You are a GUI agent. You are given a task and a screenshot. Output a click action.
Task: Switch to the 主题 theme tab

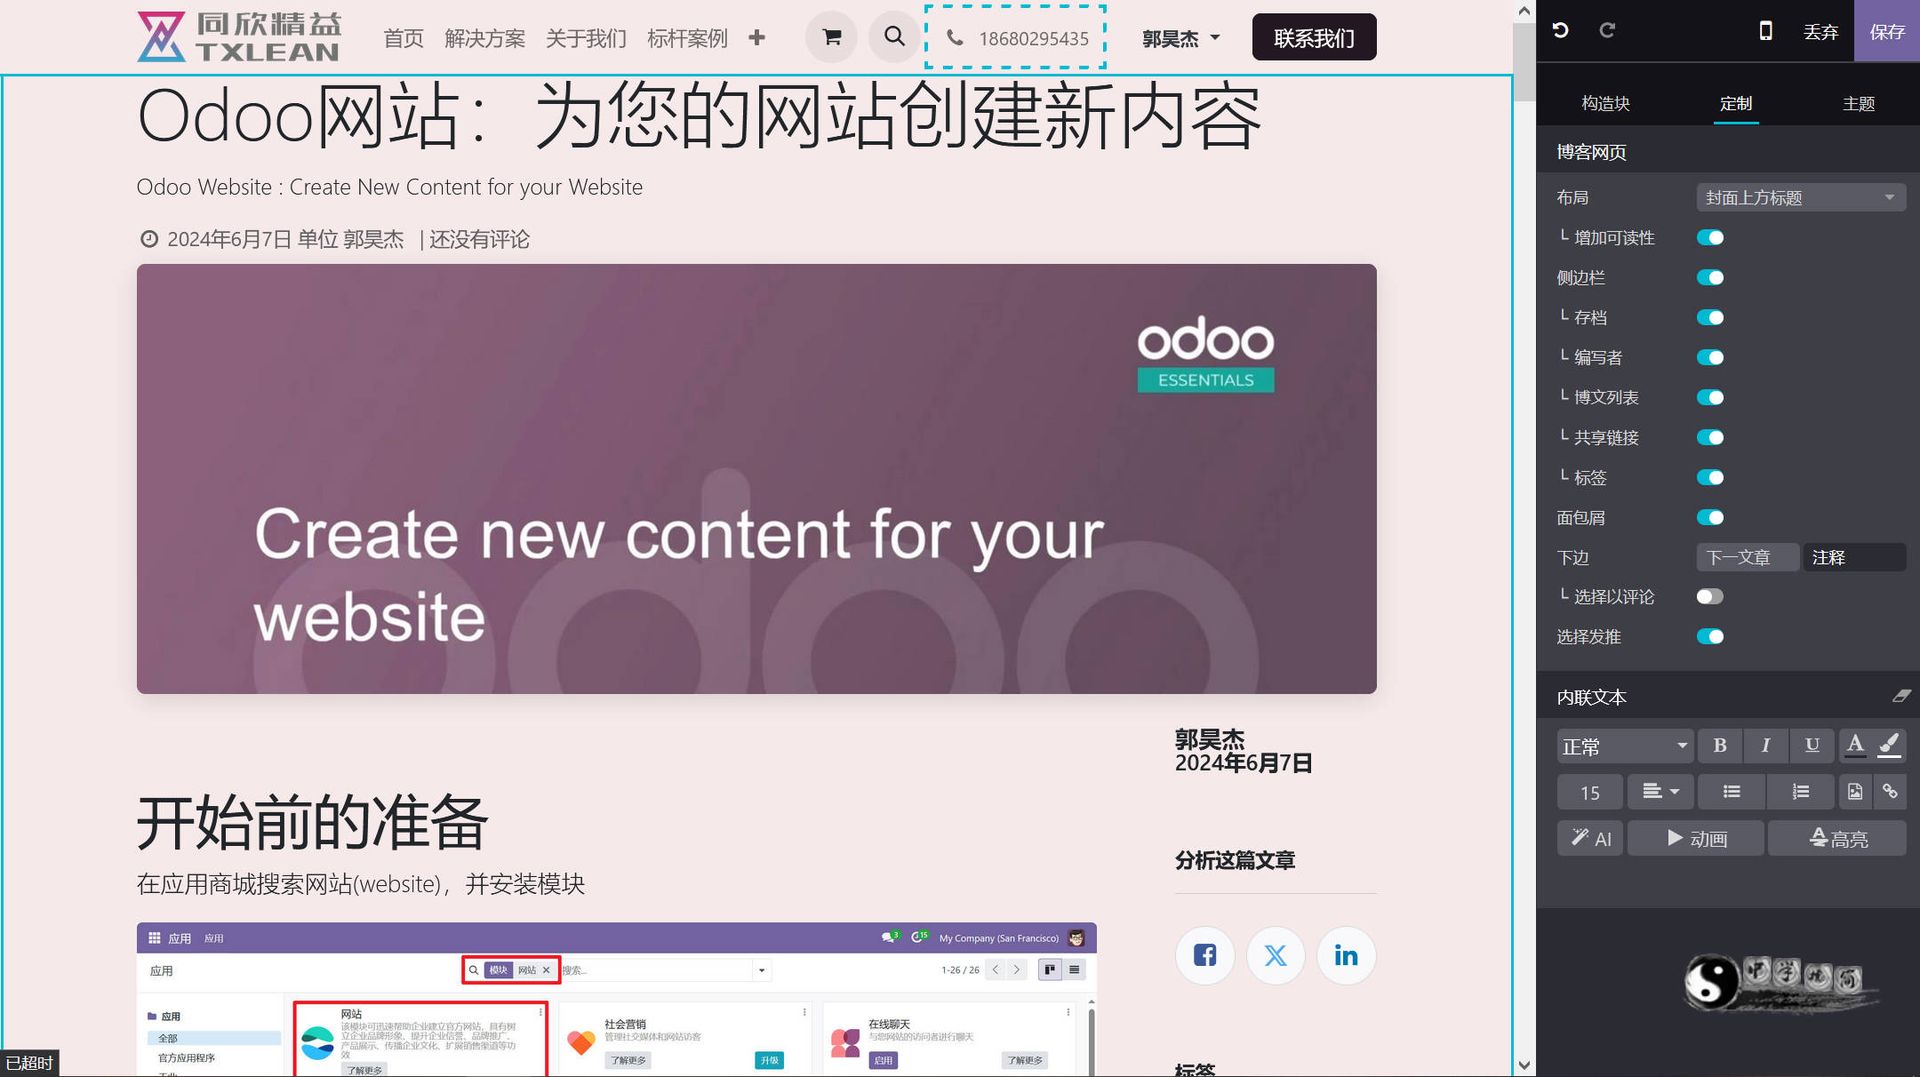1858,103
